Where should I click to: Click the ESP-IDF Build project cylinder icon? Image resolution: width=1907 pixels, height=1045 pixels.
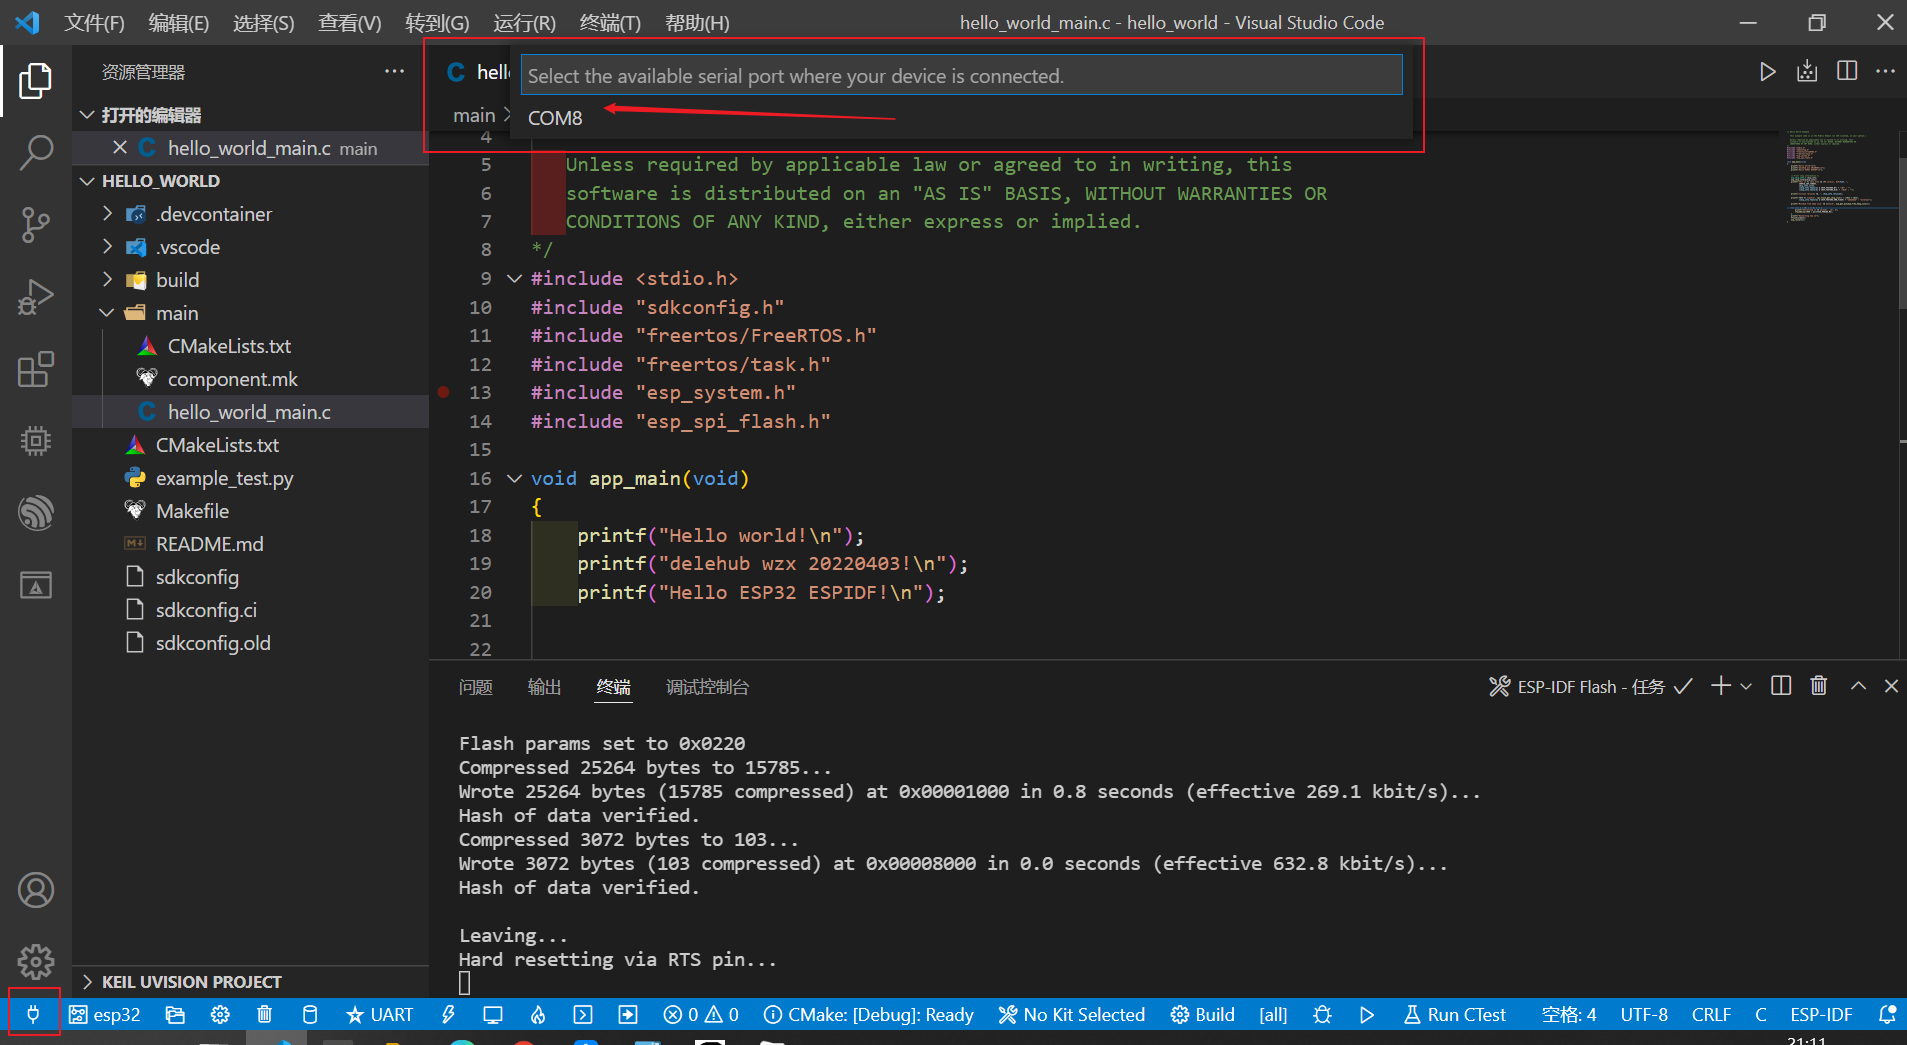tap(310, 1014)
